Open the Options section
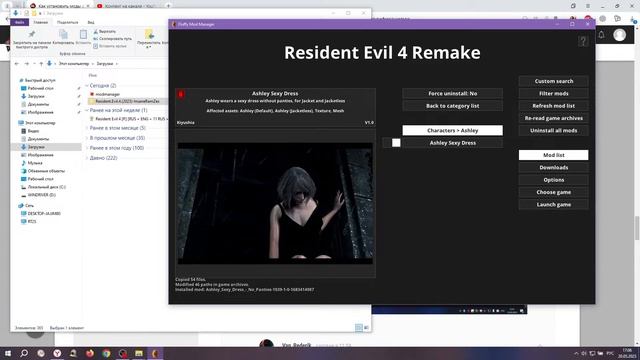The width and height of the screenshot is (640, 360). [x=553, y=180]
